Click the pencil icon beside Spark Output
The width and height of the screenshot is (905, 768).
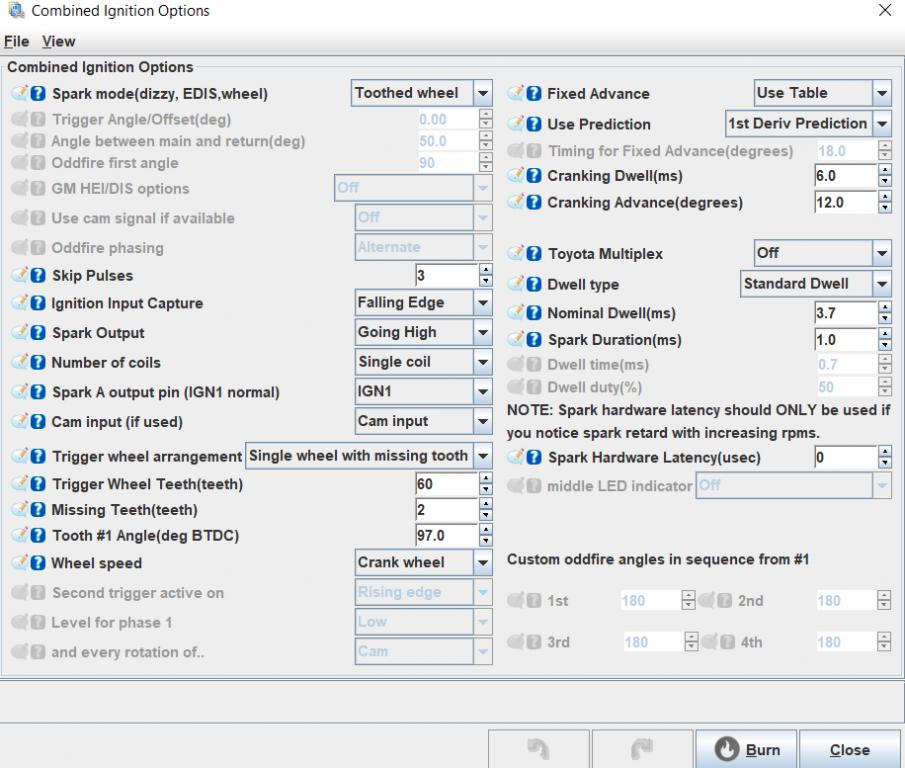[21, 333]
